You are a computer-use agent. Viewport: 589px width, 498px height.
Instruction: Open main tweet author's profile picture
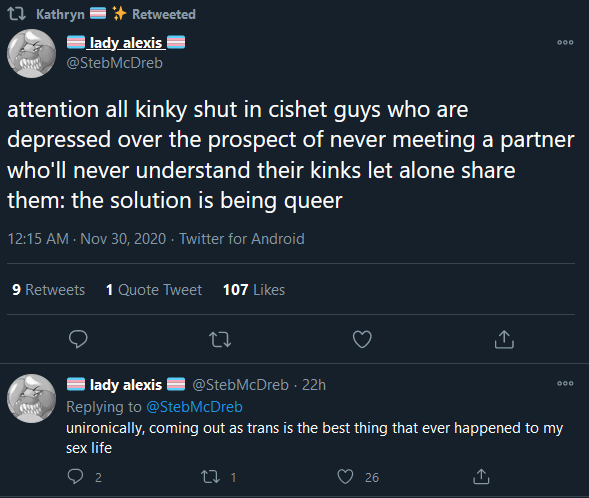[x=32, y=53]
